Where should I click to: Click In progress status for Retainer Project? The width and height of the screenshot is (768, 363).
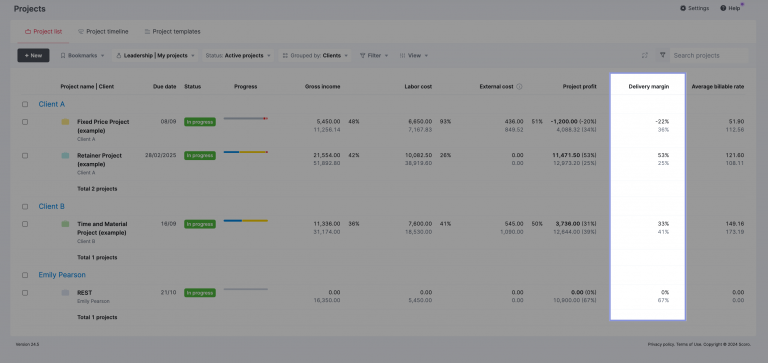point(200,156)
